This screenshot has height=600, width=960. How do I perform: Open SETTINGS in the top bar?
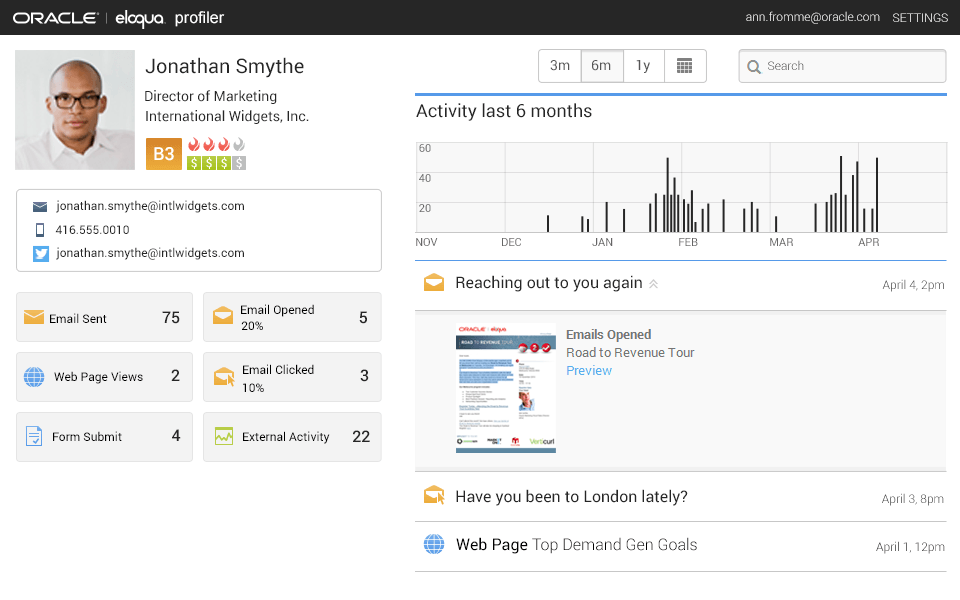click(x=920, y=18)
